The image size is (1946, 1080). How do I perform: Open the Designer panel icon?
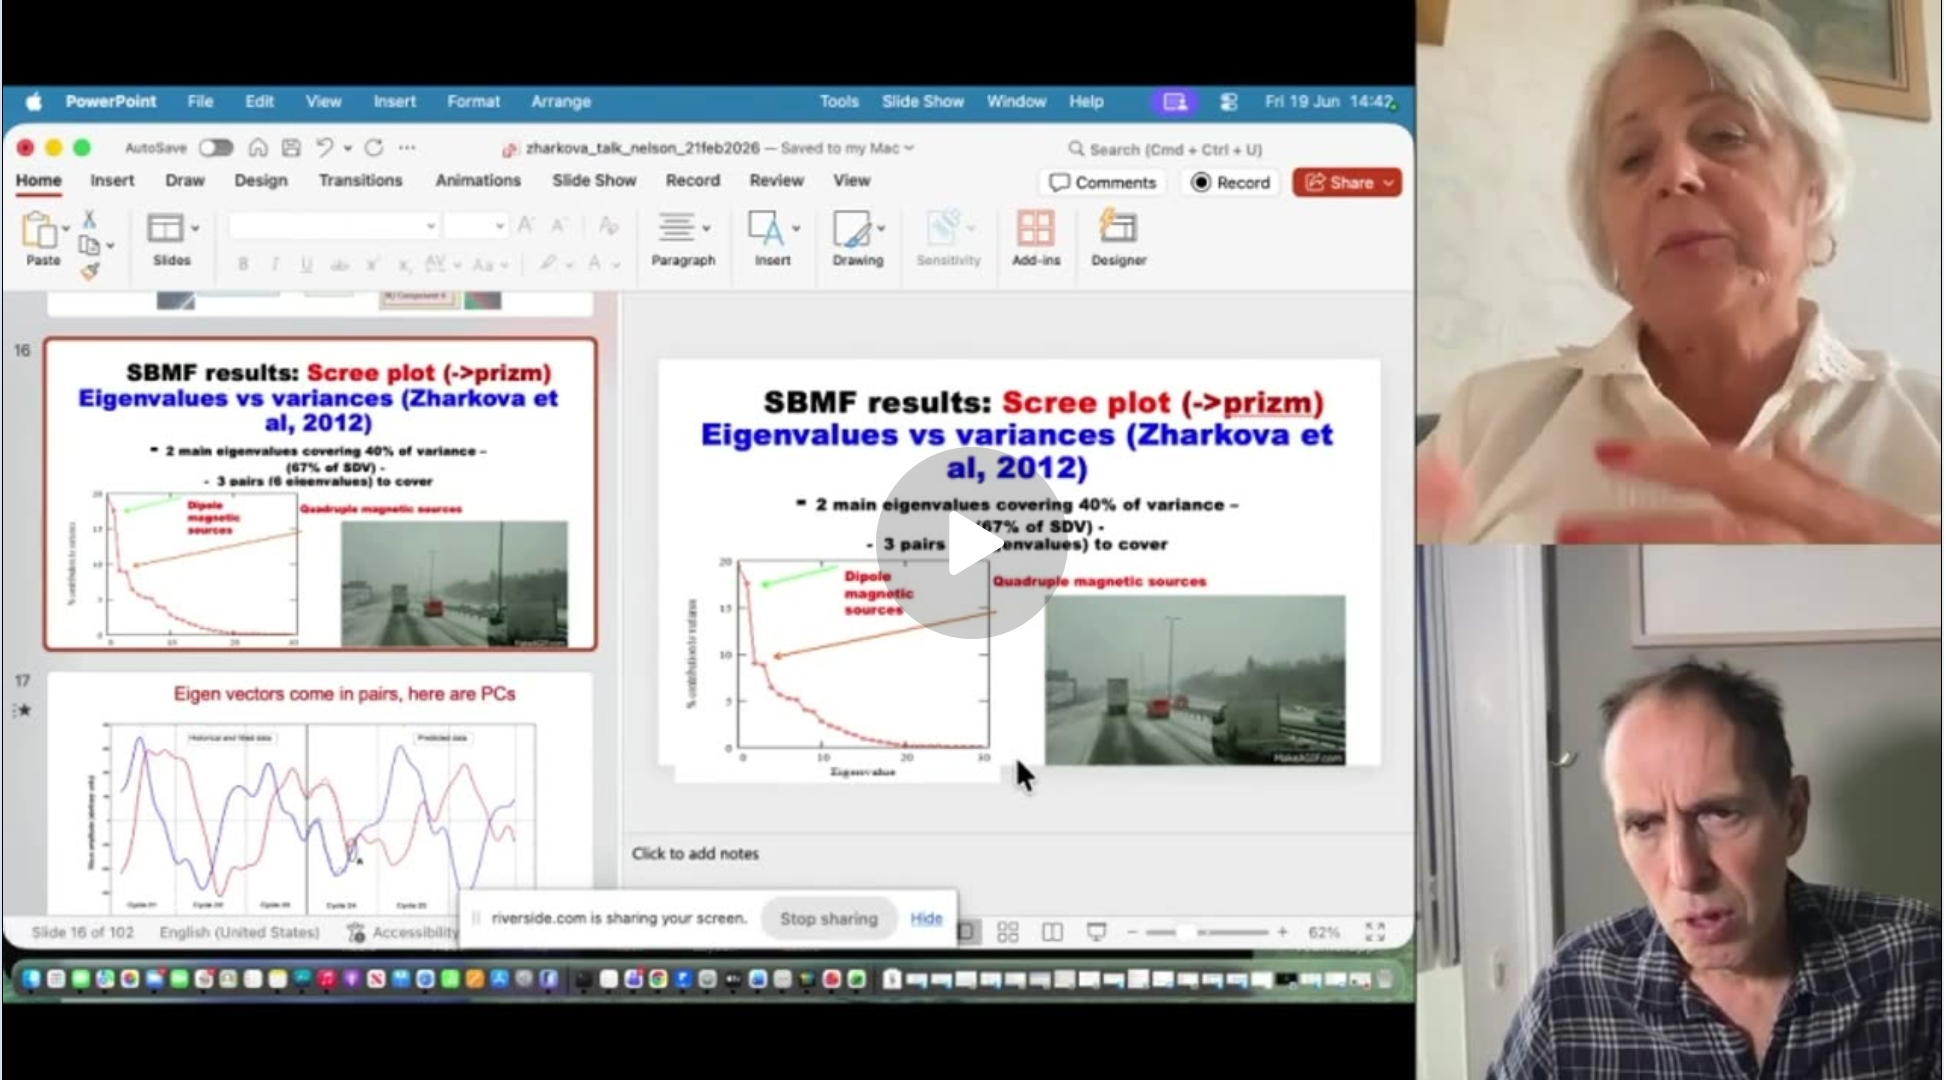point(1118,228)
